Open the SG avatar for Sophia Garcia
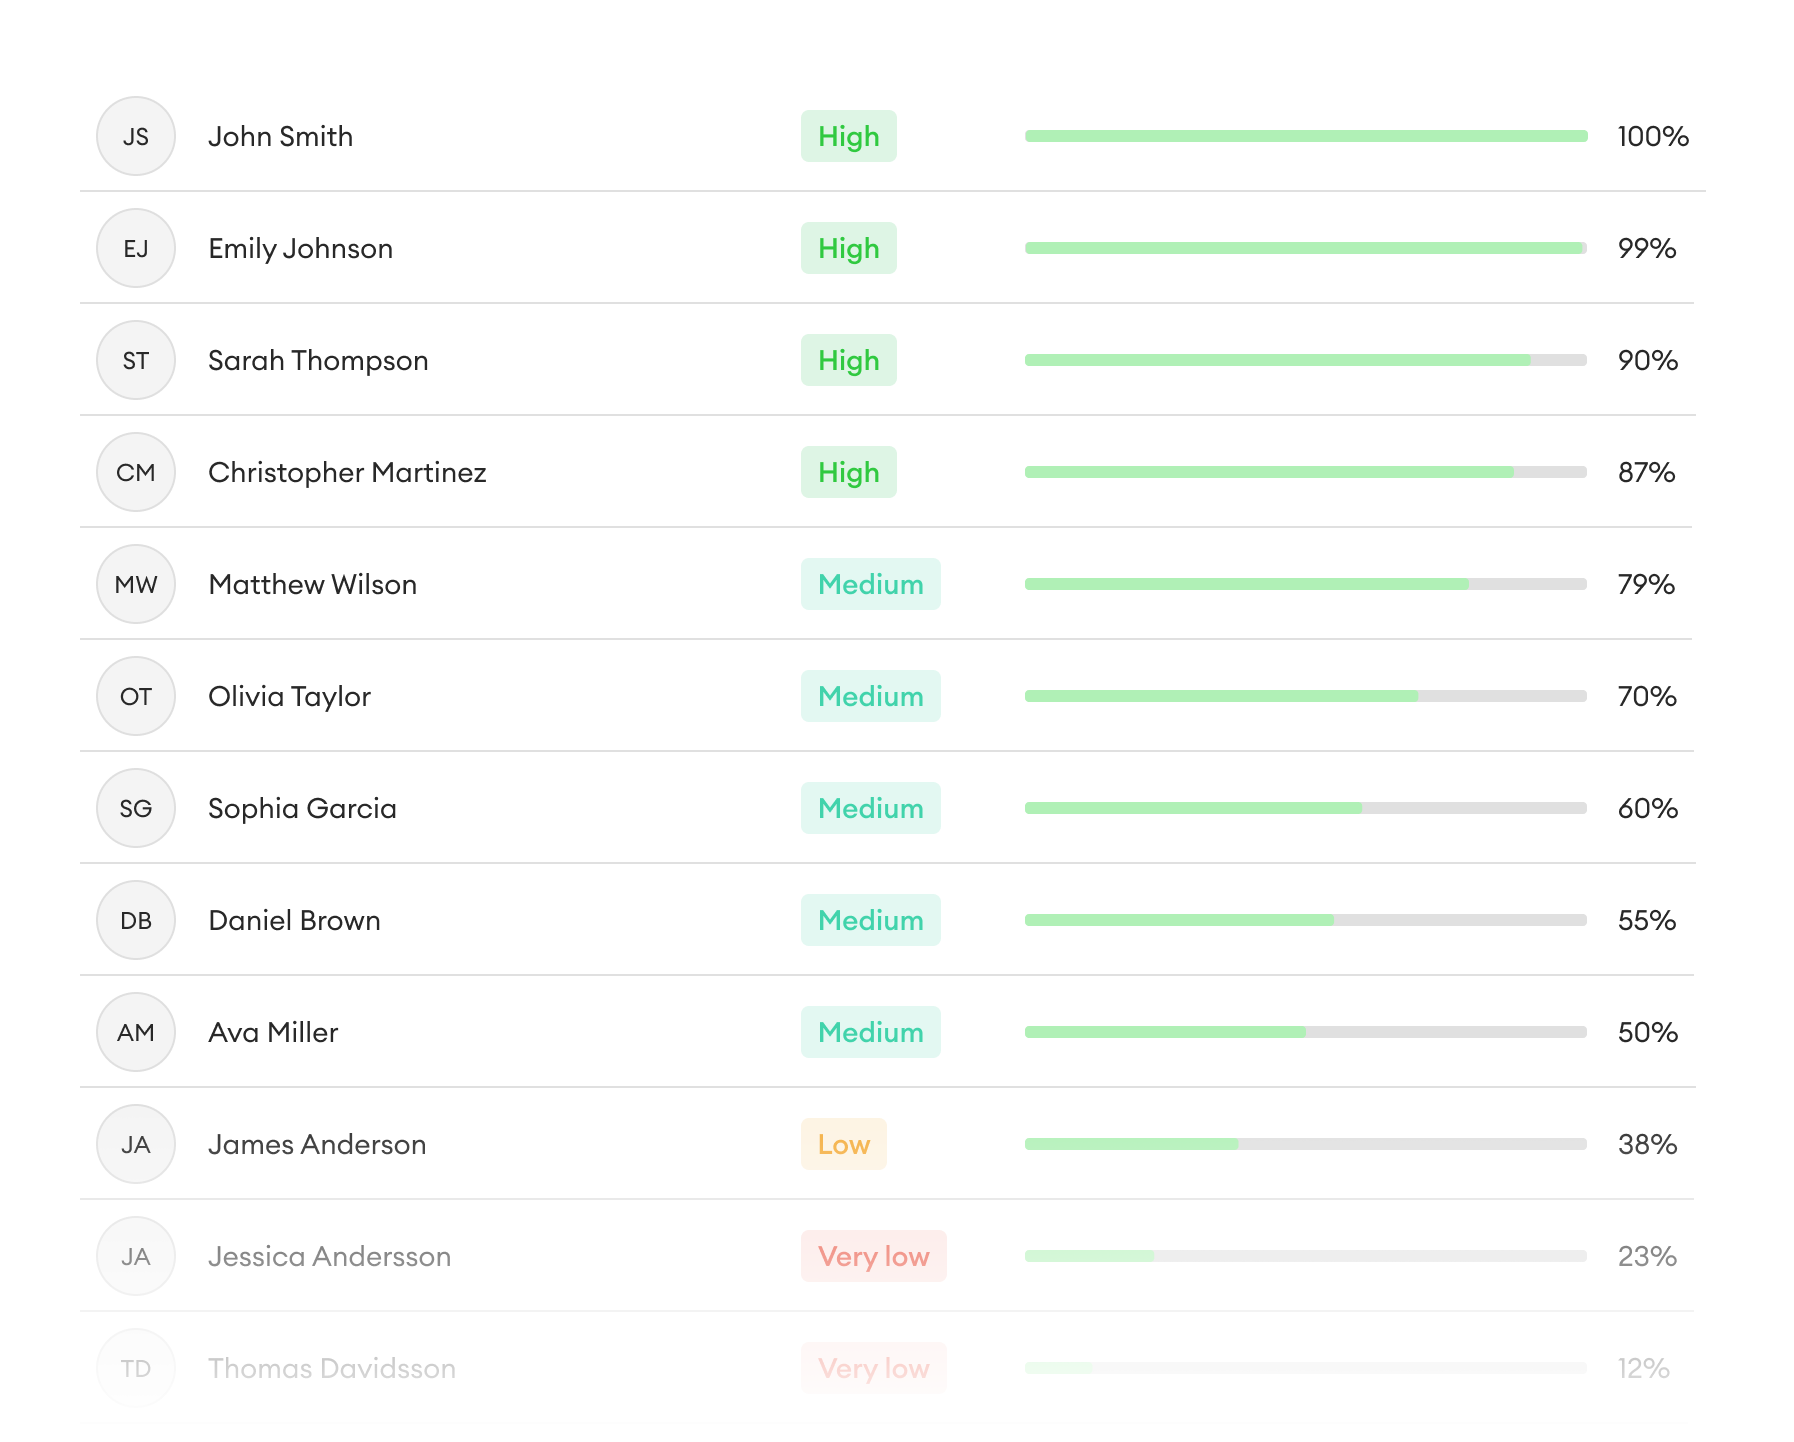The height and width of the screenshot is (1442, 1794). point(136,808)
